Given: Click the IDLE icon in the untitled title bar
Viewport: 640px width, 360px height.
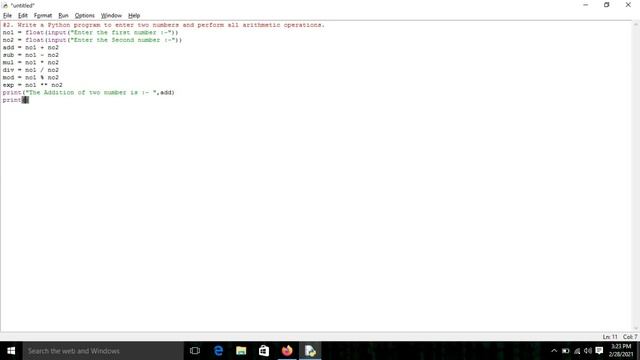Looking at the screenshot, I should click(5, 5).
